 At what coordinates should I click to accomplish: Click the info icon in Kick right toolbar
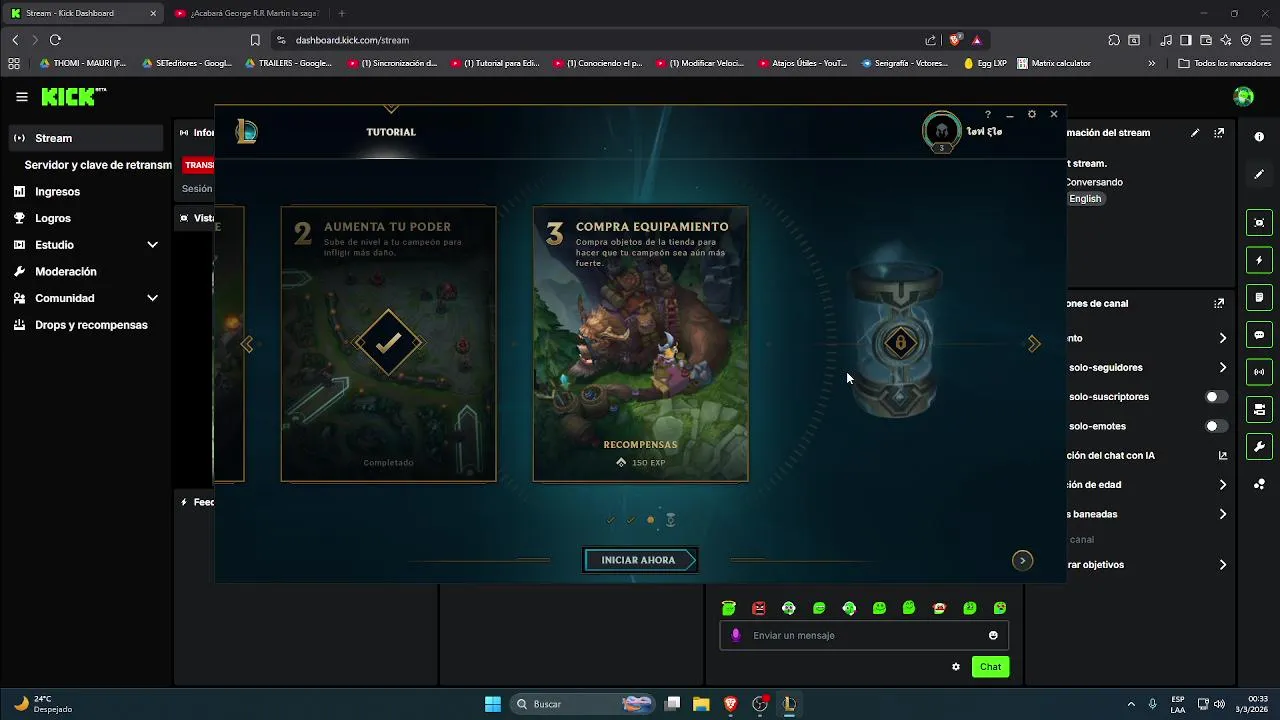click(x=1259, y=137)
